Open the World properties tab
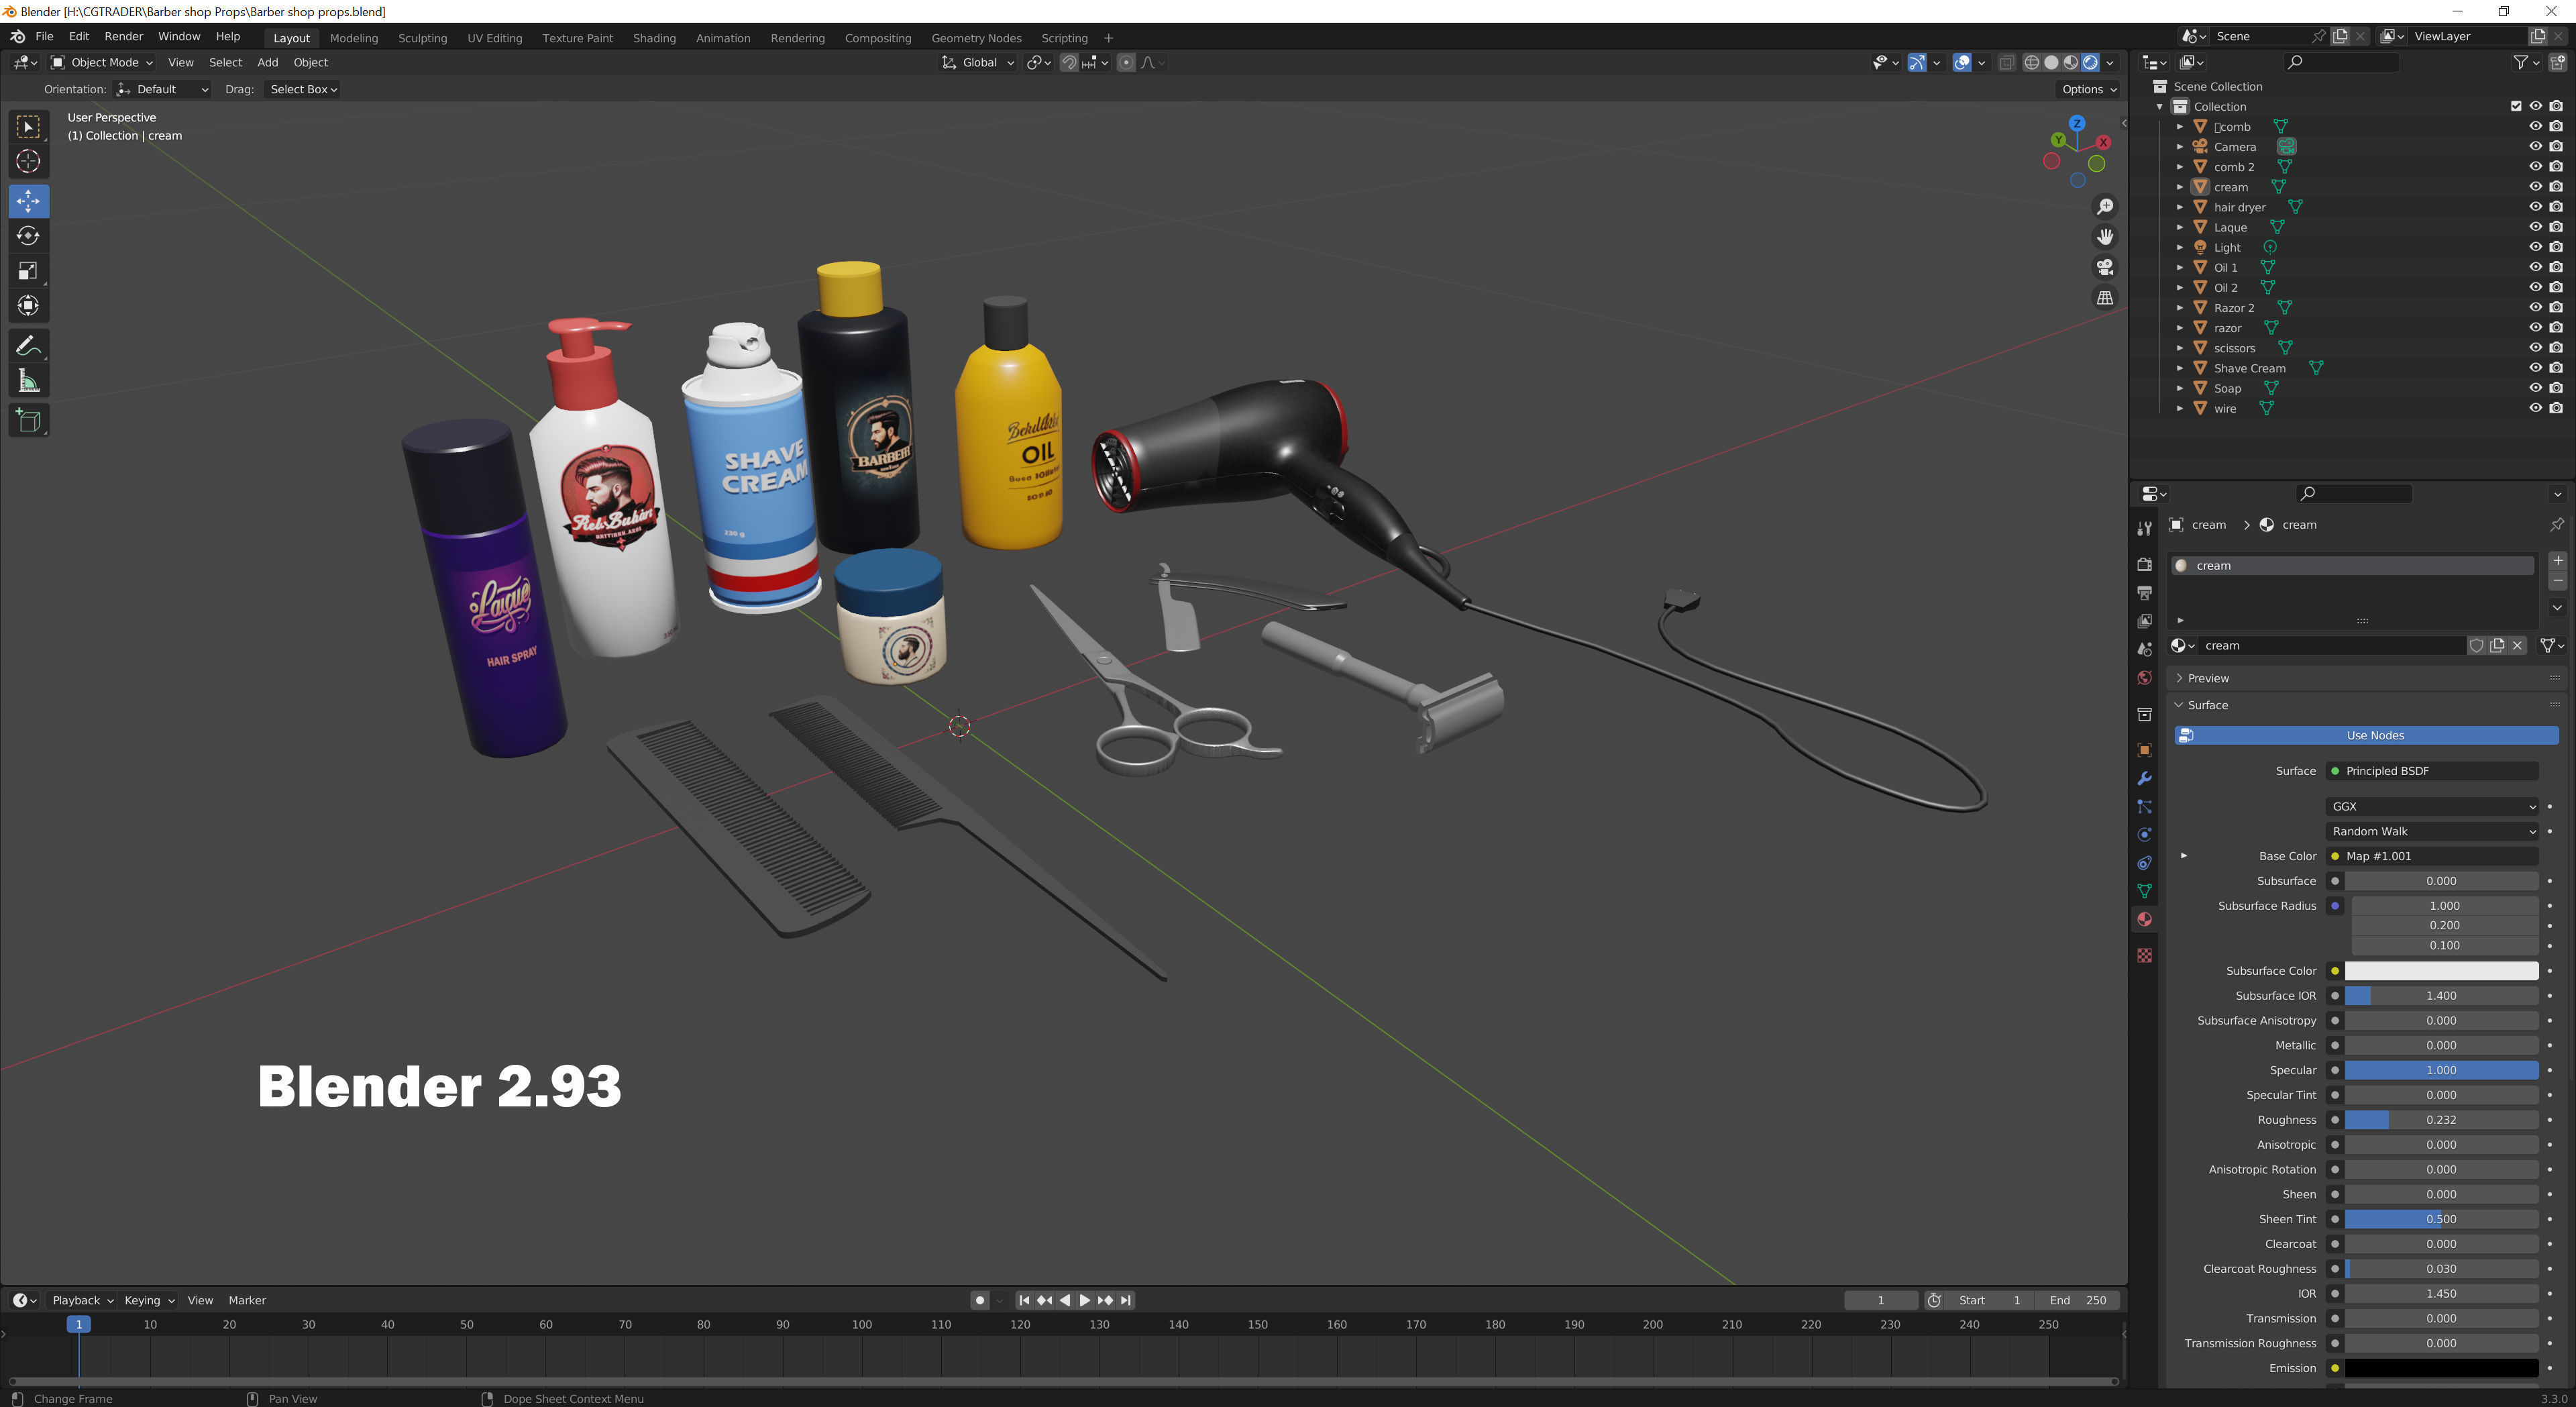2576x1407 pixels. 2144,678
